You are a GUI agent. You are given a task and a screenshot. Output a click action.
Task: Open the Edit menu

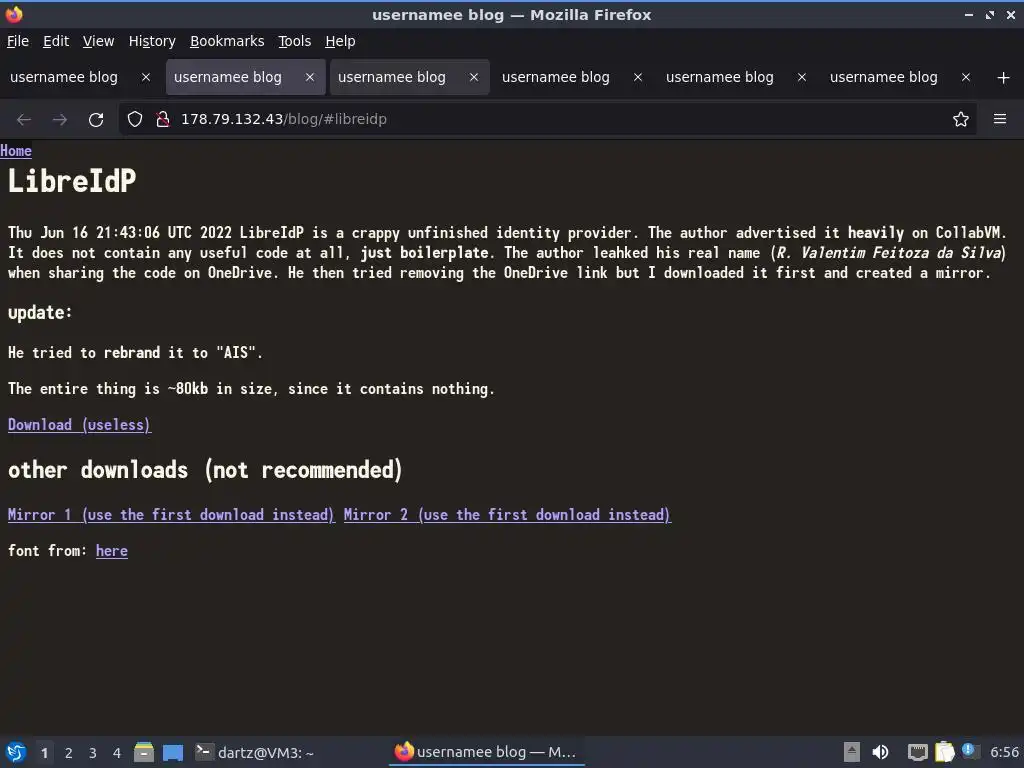tap(56, 41)
